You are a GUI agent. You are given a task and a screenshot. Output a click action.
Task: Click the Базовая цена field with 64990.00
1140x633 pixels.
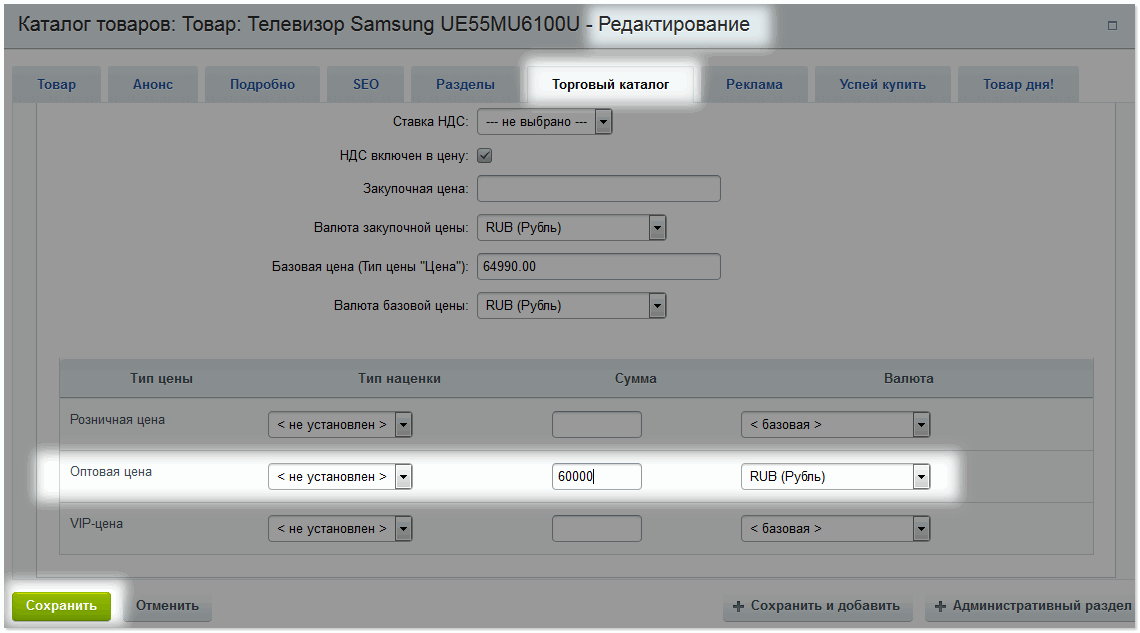pos(599,267)
